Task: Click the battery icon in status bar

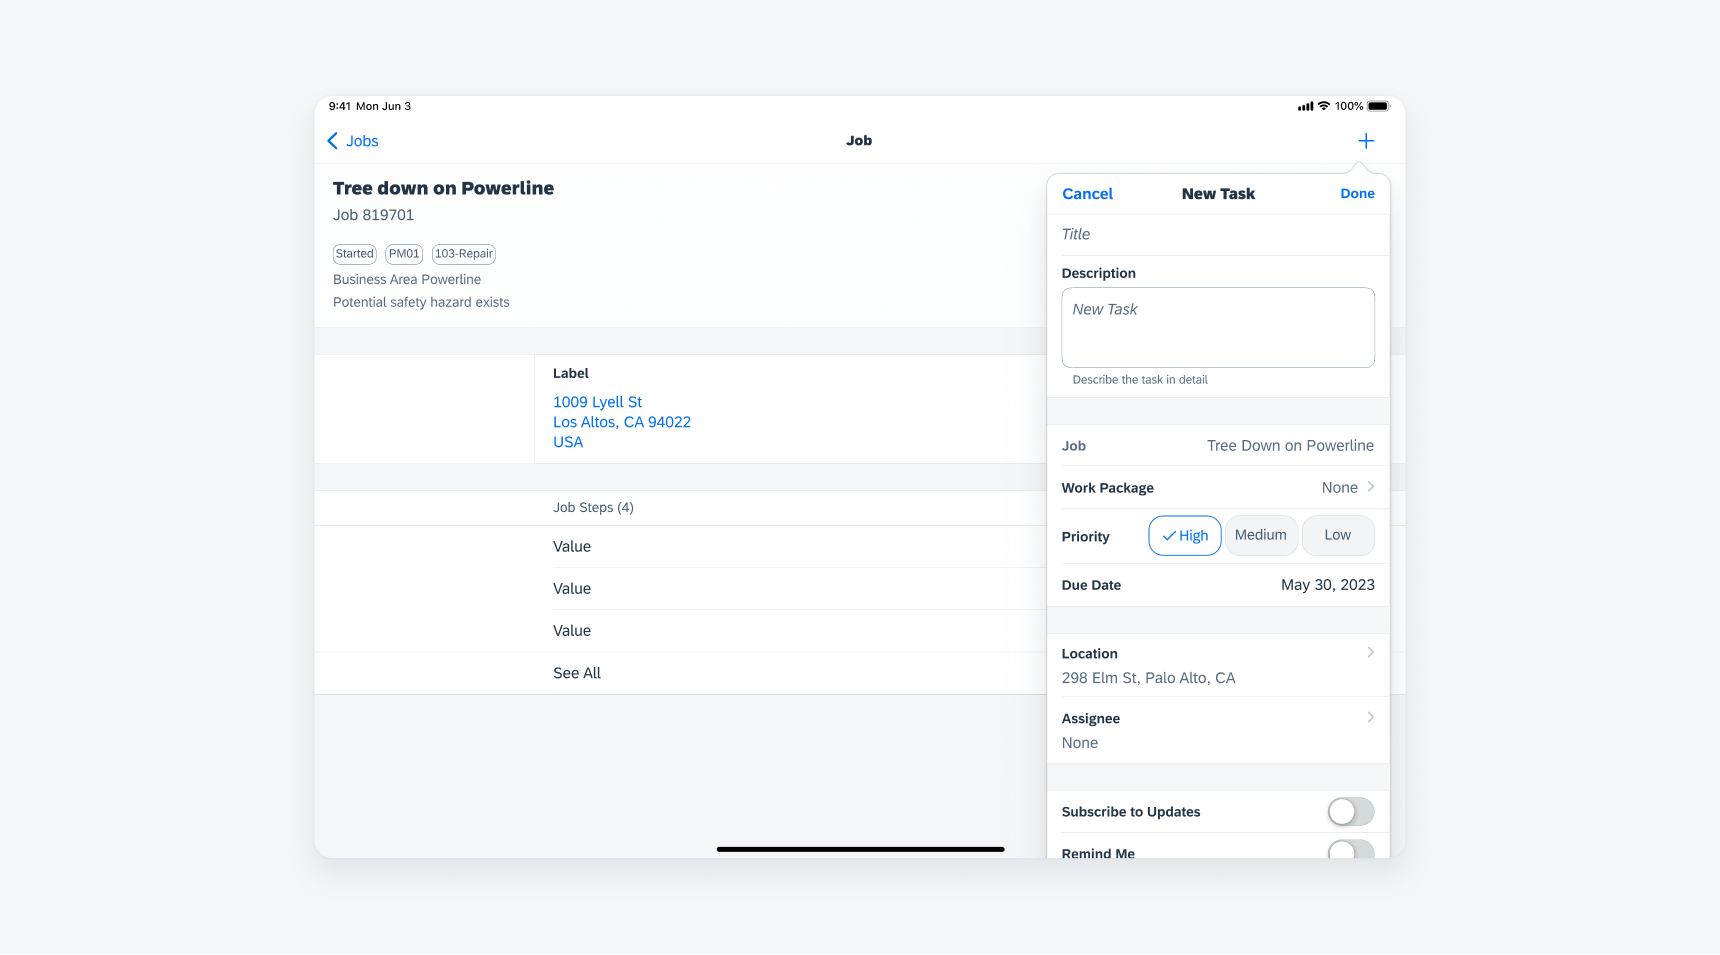Action: (x=1379, y=106)
